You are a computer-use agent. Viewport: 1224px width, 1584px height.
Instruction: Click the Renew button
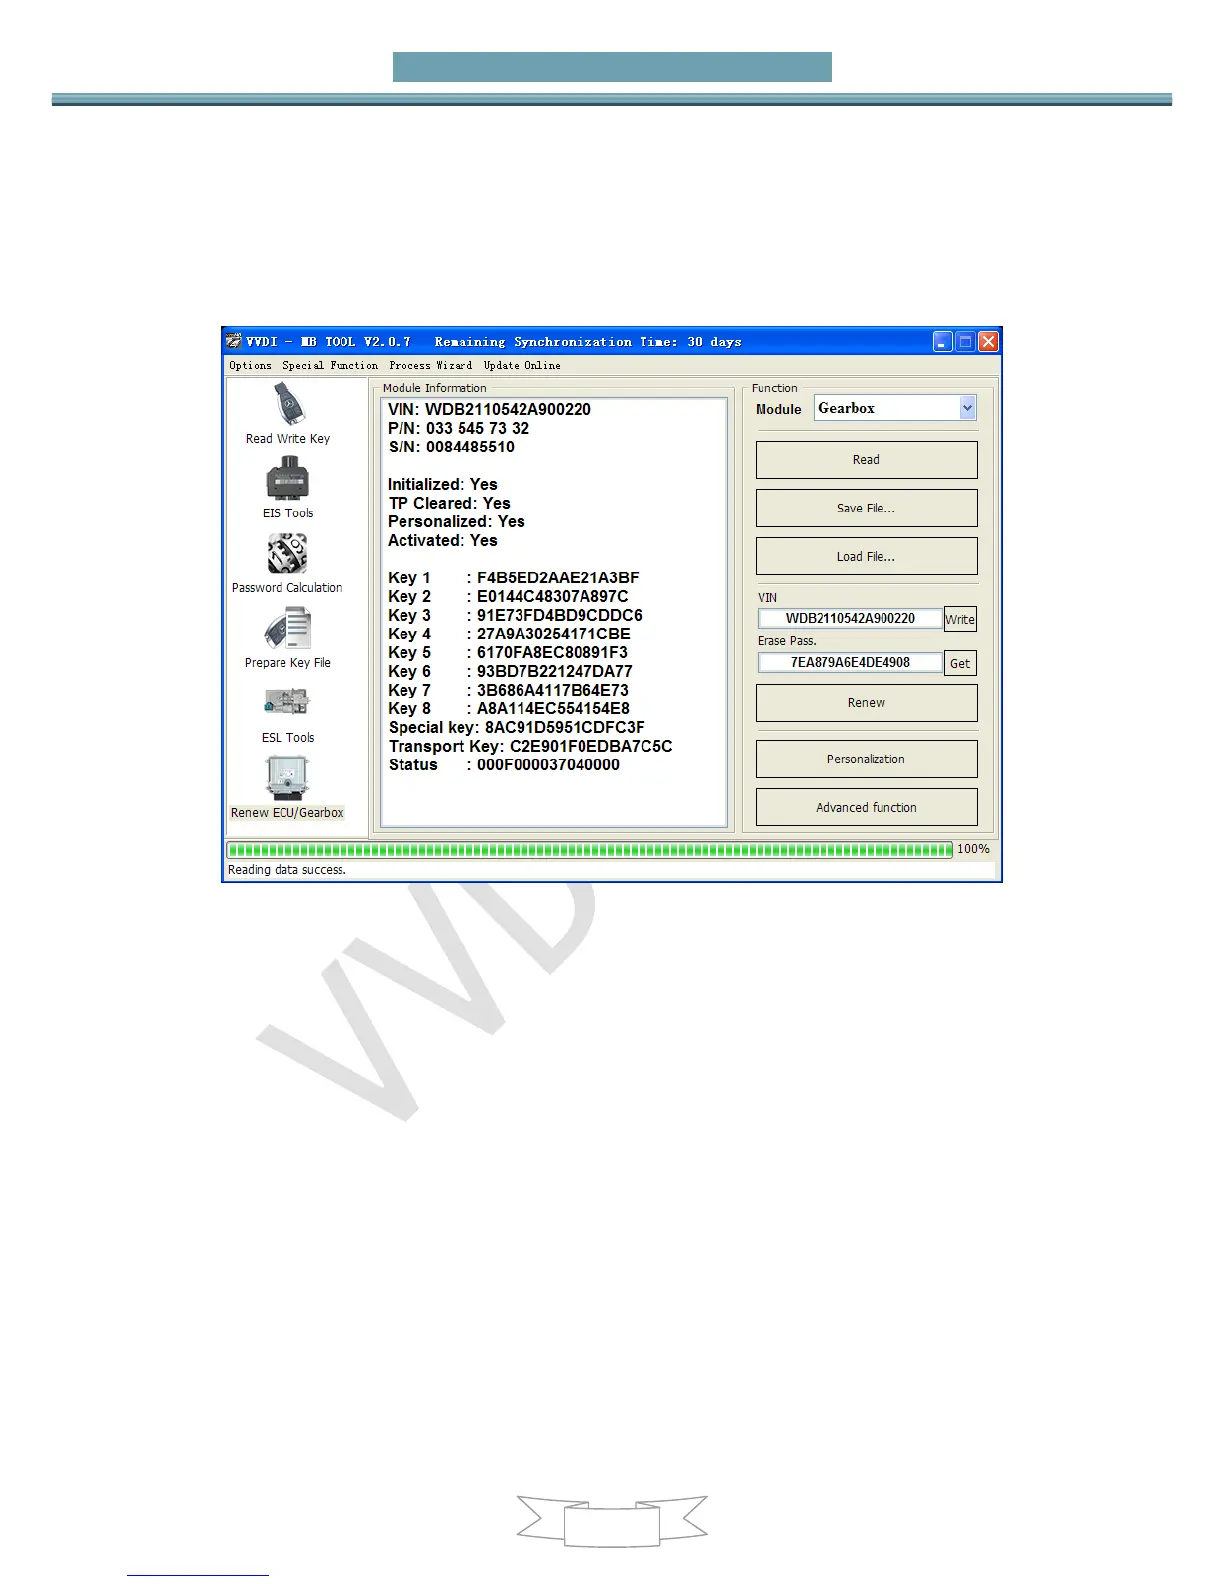click(866, 703)
